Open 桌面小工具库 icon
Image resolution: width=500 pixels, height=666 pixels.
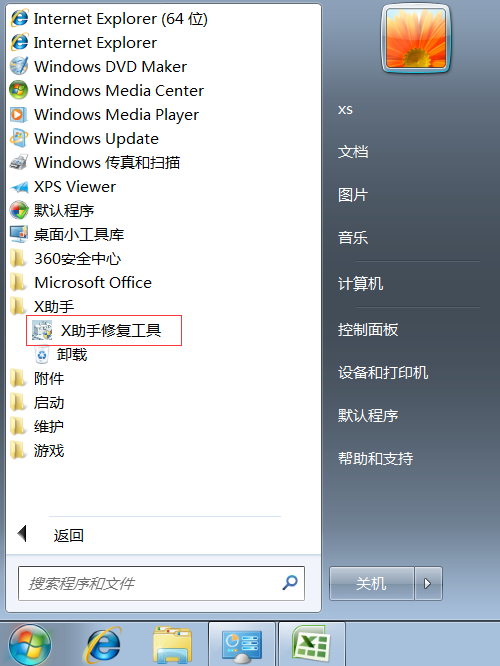coord(19,234)
